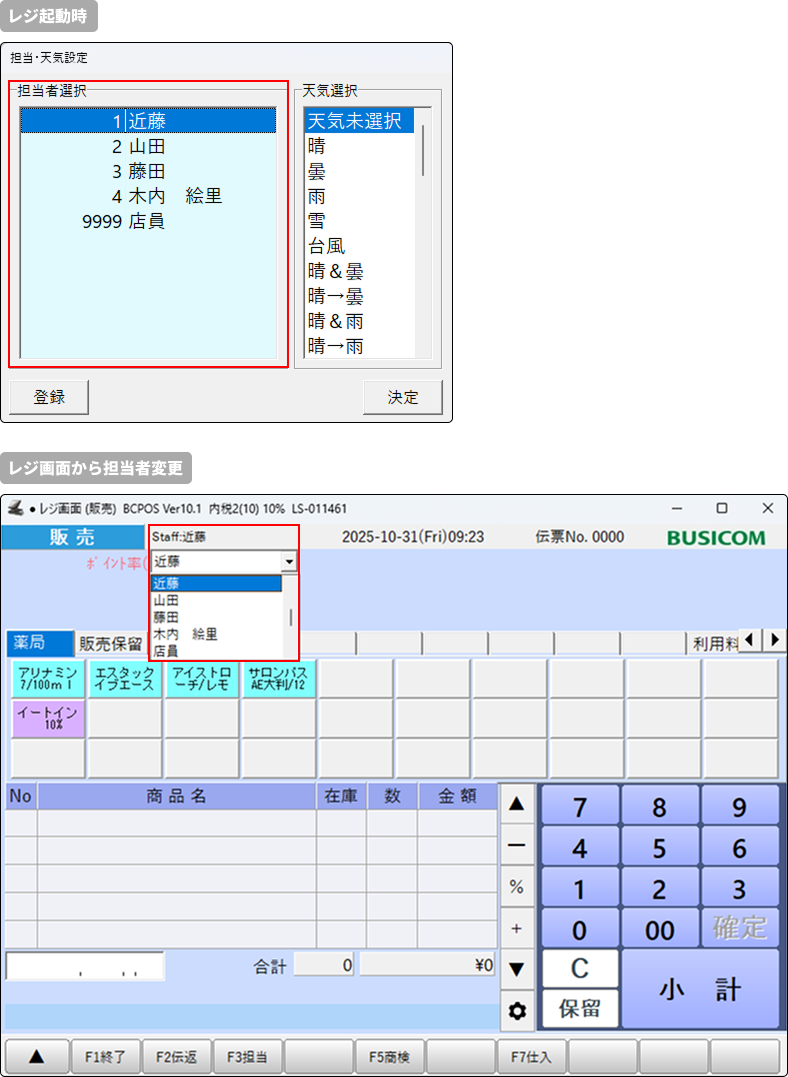Click the minus key beside the keypad

click(517, 846)
